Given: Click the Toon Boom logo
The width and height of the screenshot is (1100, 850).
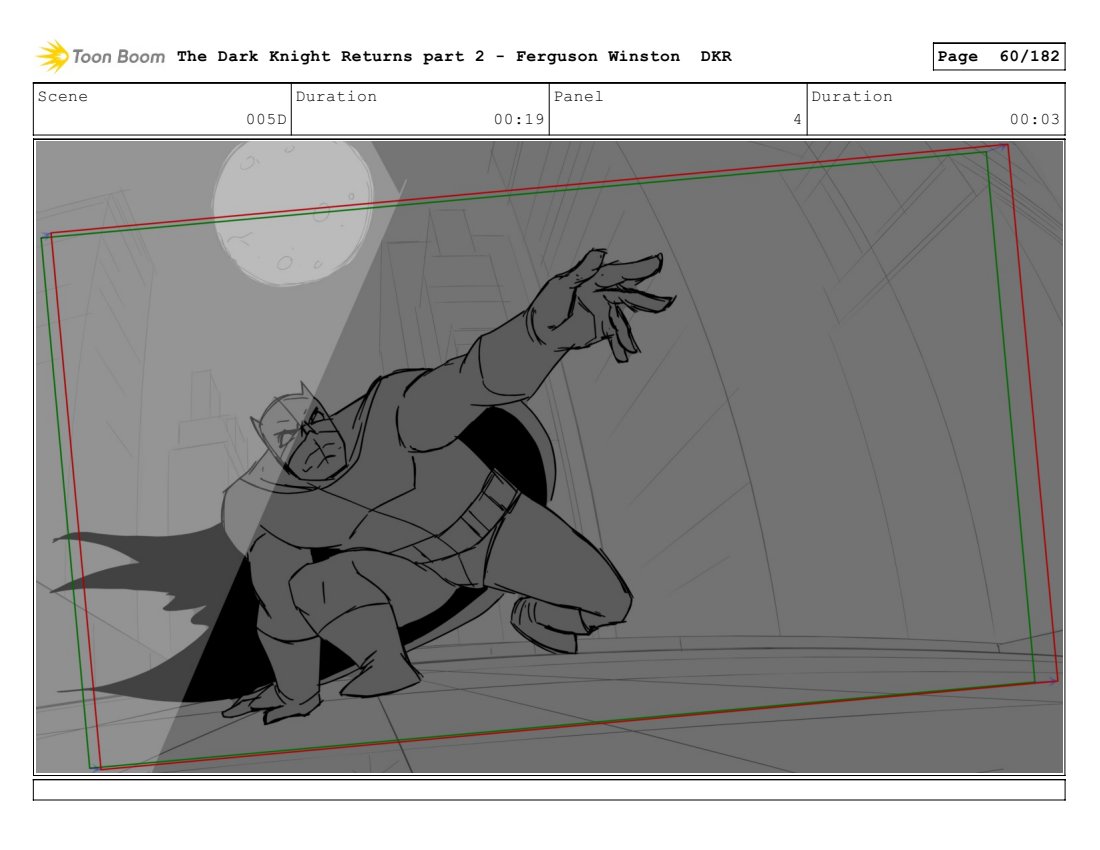Looking at the screenshot, I should 101,56.
